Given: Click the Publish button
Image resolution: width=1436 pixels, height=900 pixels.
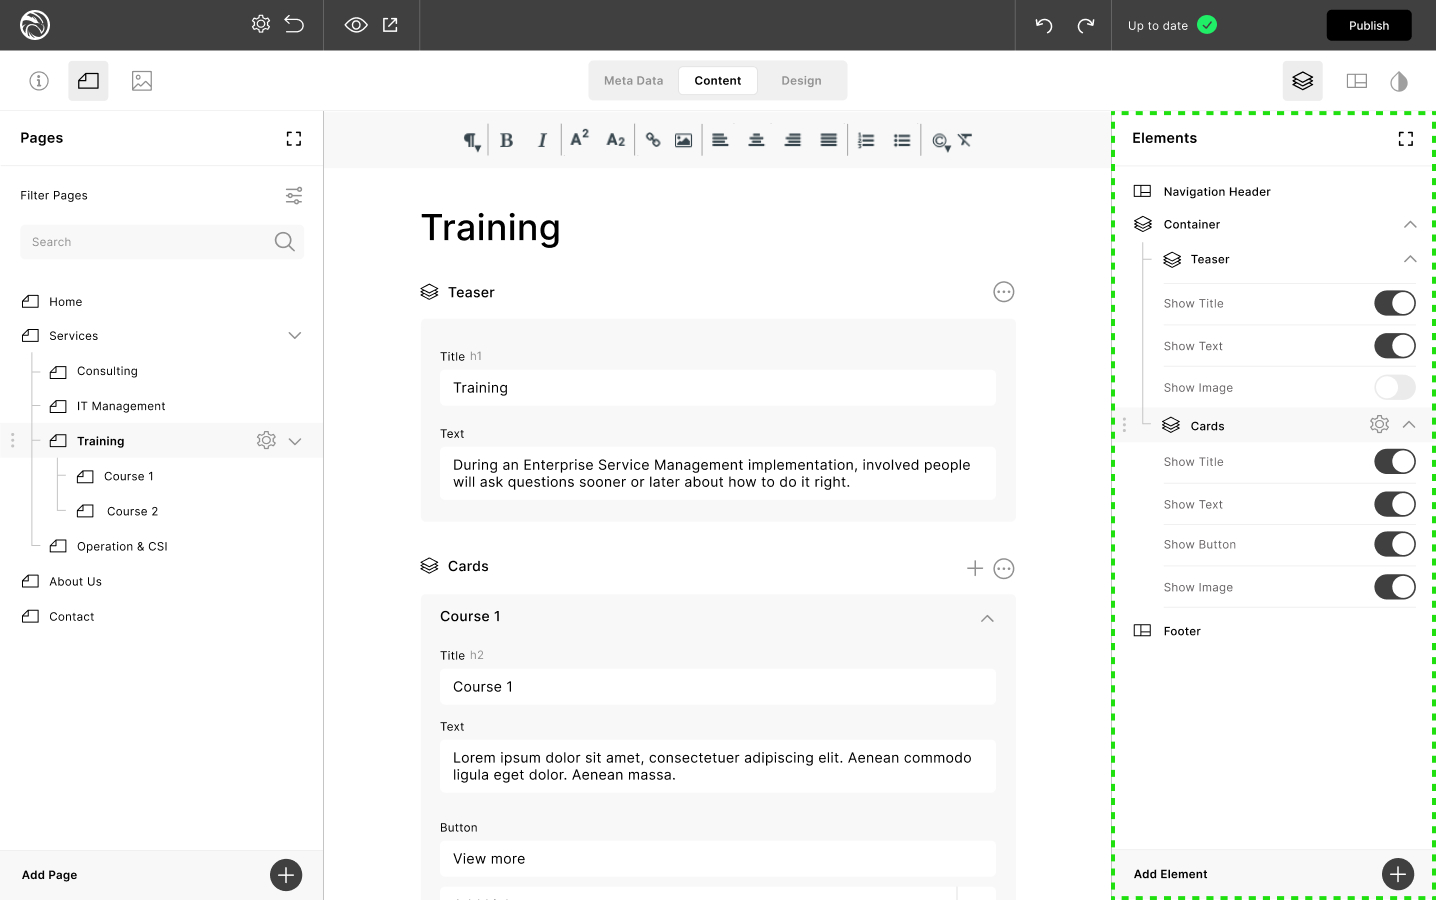Looking at the screenshot, I should (x=1368, y=25).
